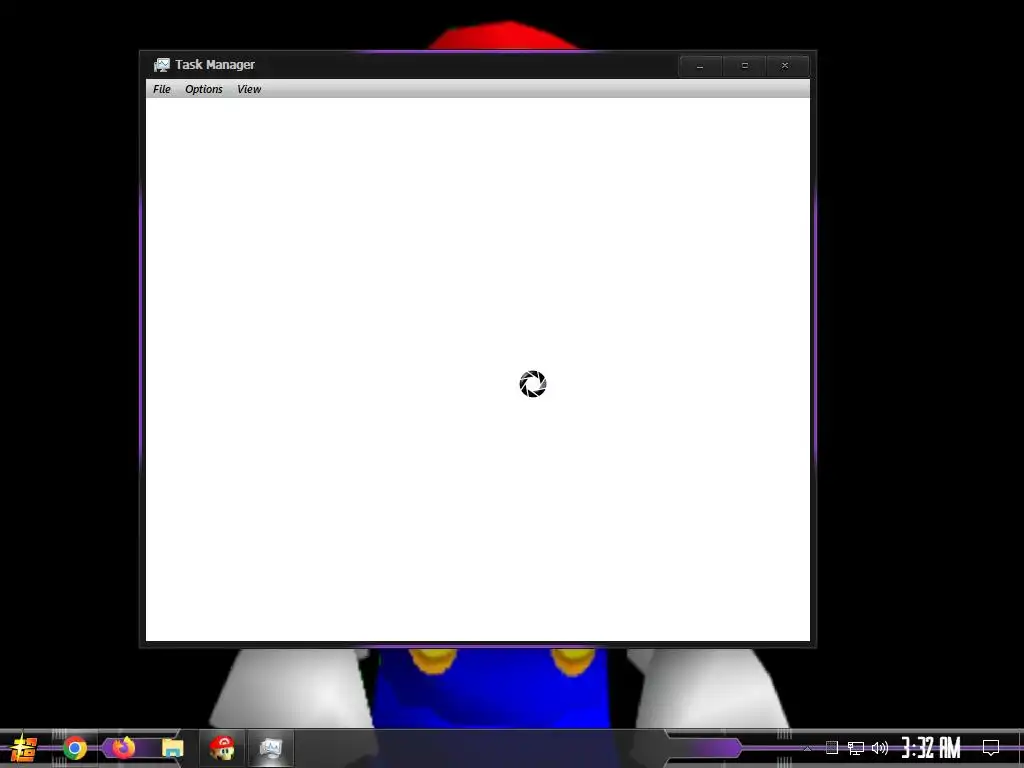Switch to the Mario app on taskbar

point(222,748)
